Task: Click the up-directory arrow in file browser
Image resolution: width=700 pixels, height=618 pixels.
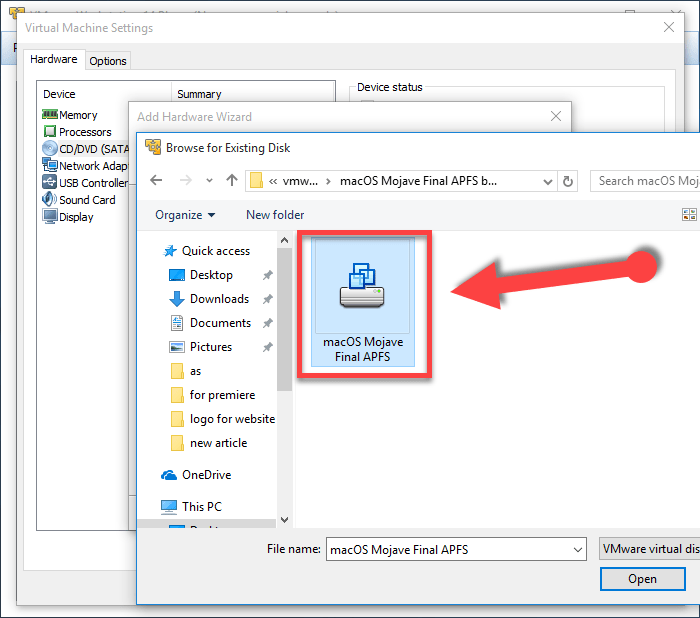Action: click(233, 181)
